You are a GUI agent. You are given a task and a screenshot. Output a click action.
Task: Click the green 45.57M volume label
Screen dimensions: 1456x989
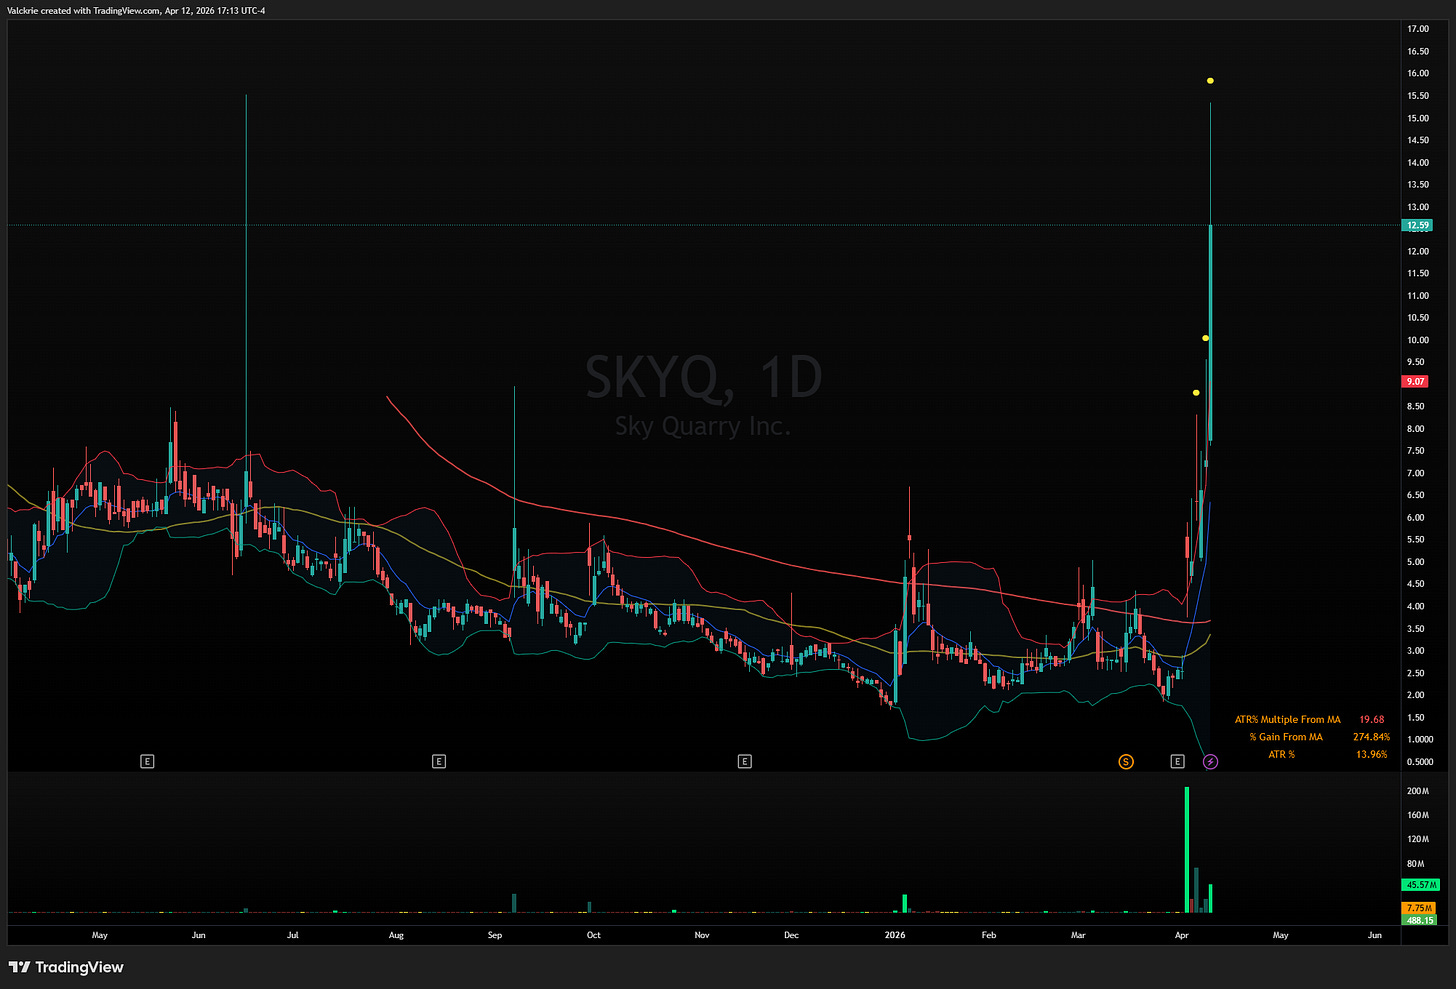pyautogui.click(x=1421, y=885)
